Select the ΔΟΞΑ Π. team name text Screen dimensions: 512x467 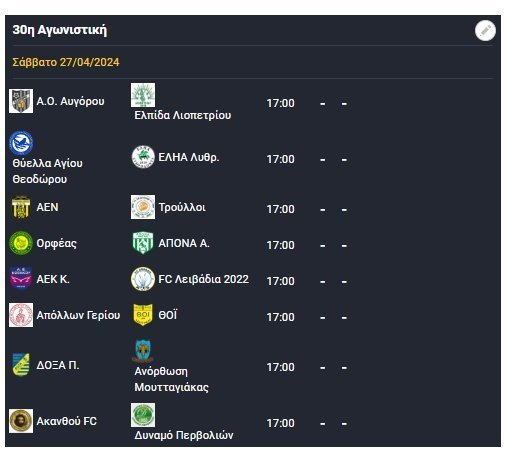pyautogui.click(x=58, y=365)
